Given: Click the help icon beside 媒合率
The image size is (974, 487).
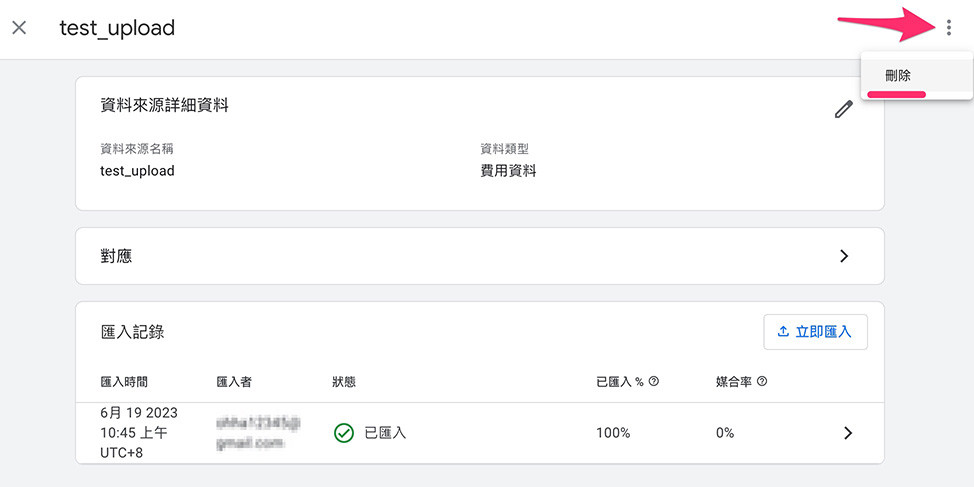Looking at the screenshot, I should click(762, 382).
